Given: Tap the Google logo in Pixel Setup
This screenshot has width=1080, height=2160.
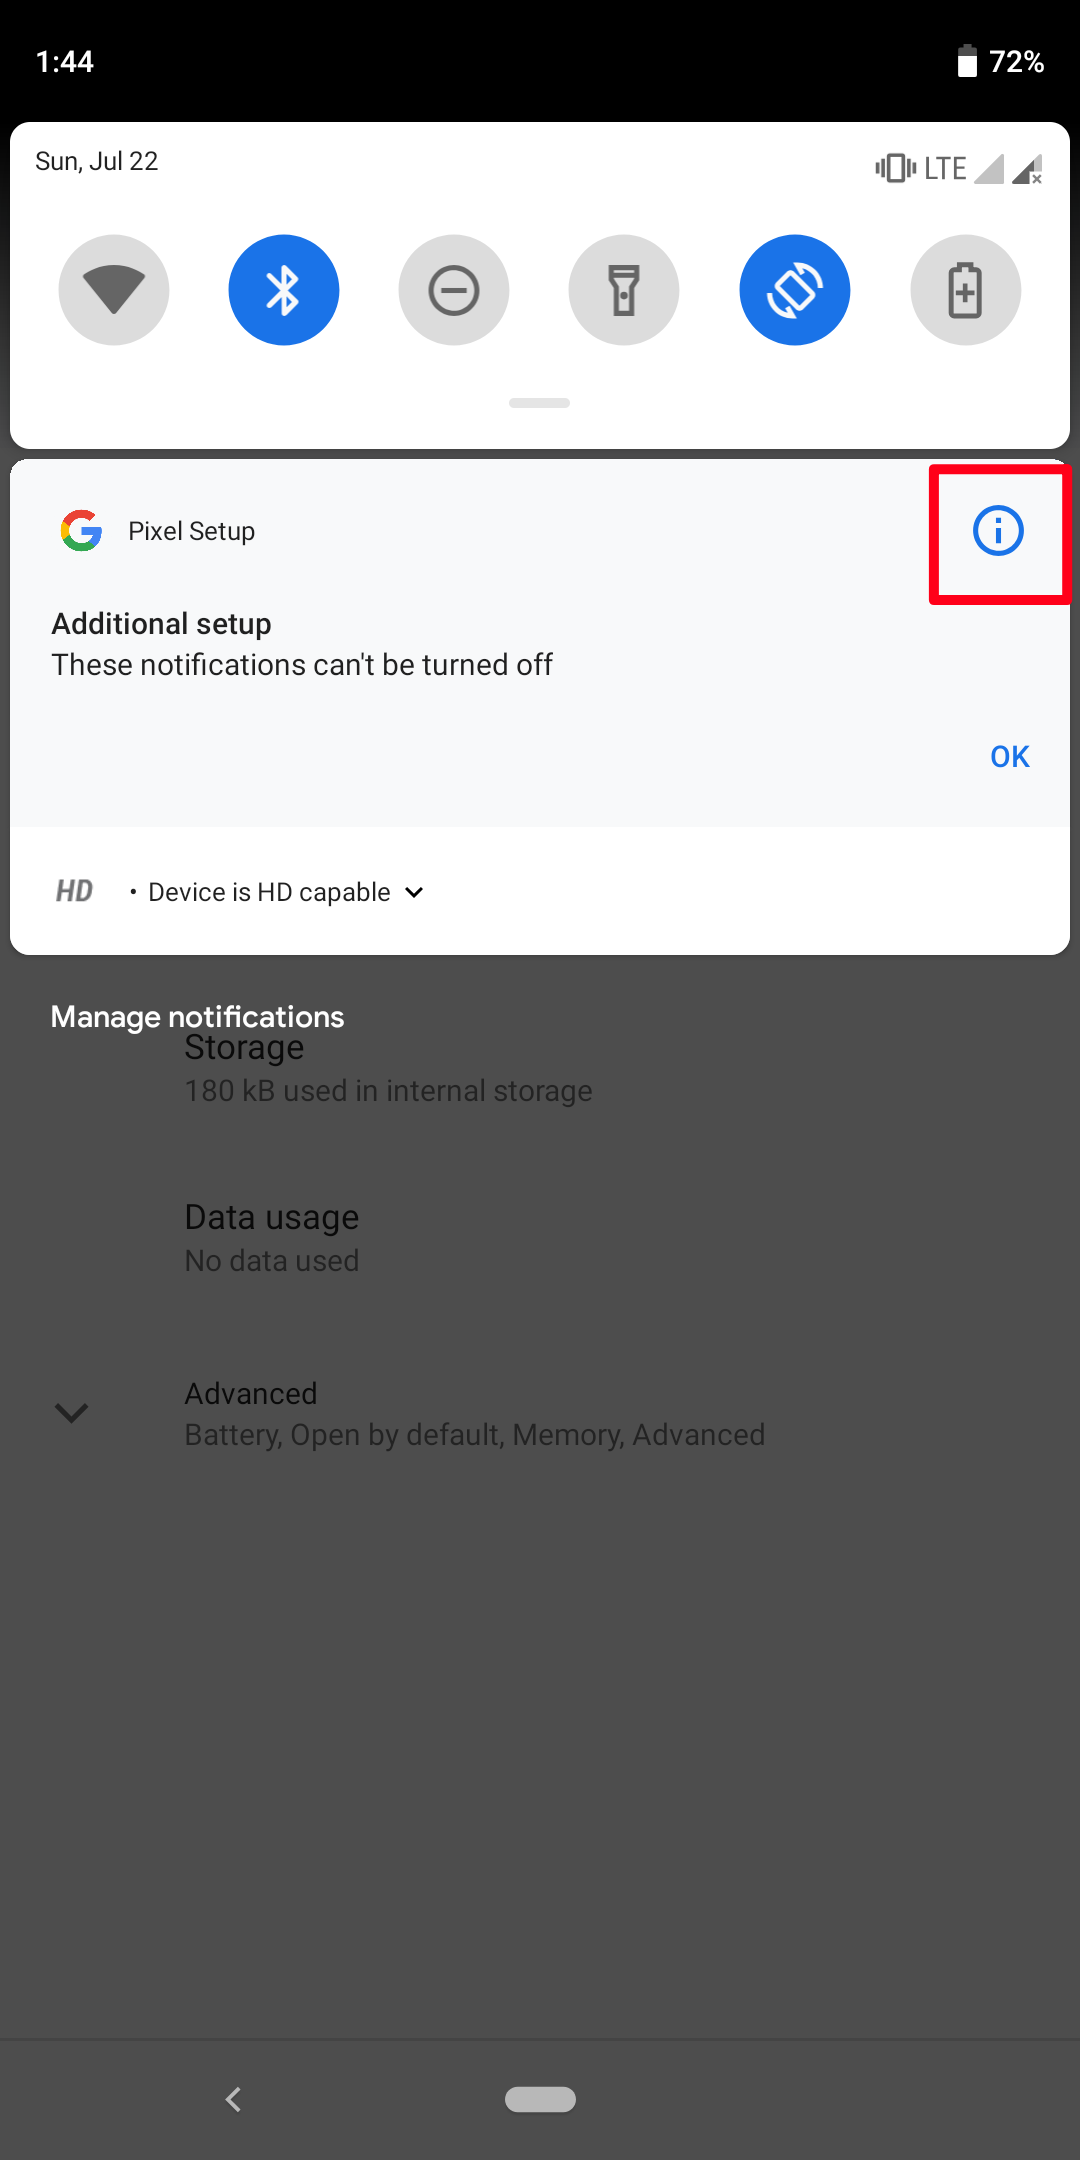Looking at the screenshot, I should point(81,531).
